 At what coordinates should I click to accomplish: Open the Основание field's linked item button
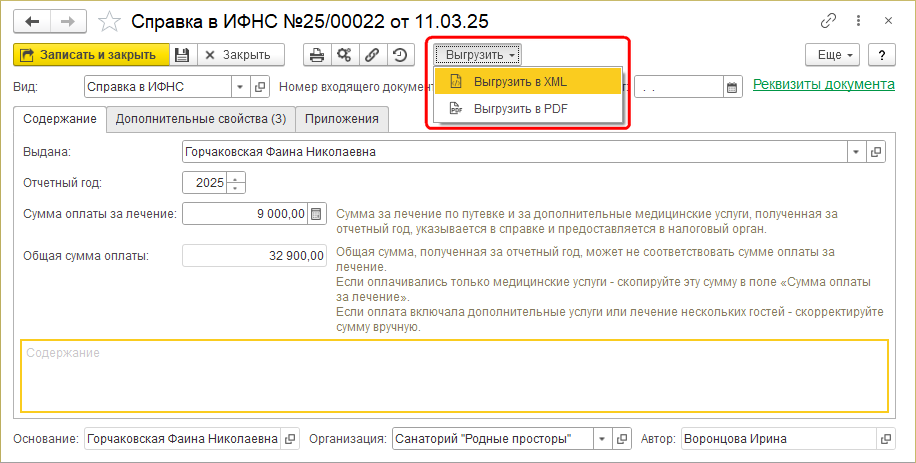tap(290, 438)
